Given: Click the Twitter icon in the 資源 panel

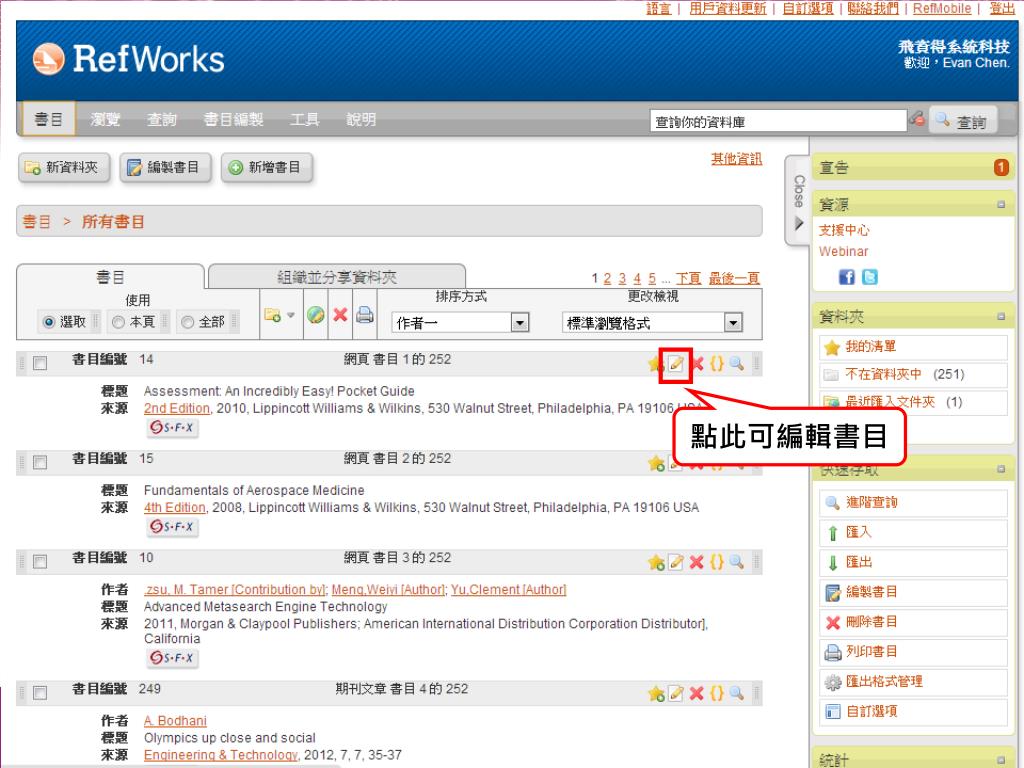Looking at the screenshot, I should click(x=870, y=277).
